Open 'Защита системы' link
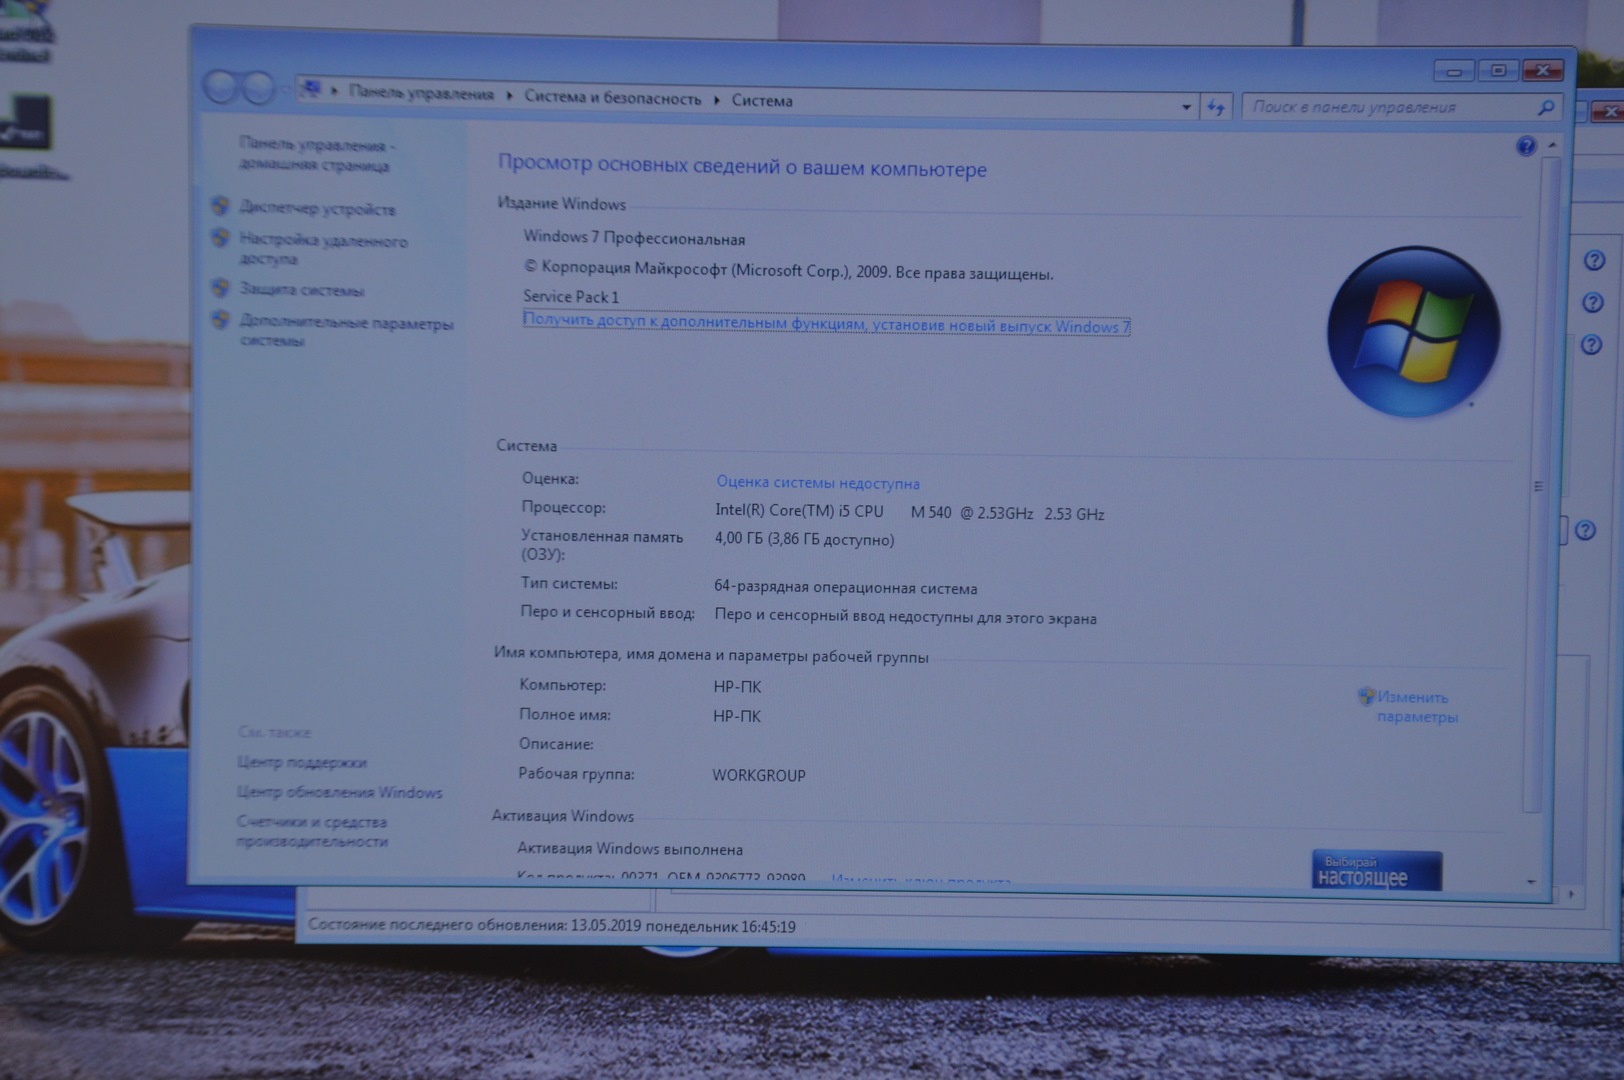The height and width of the screenshot is (1080, 1624). (301, 290)
